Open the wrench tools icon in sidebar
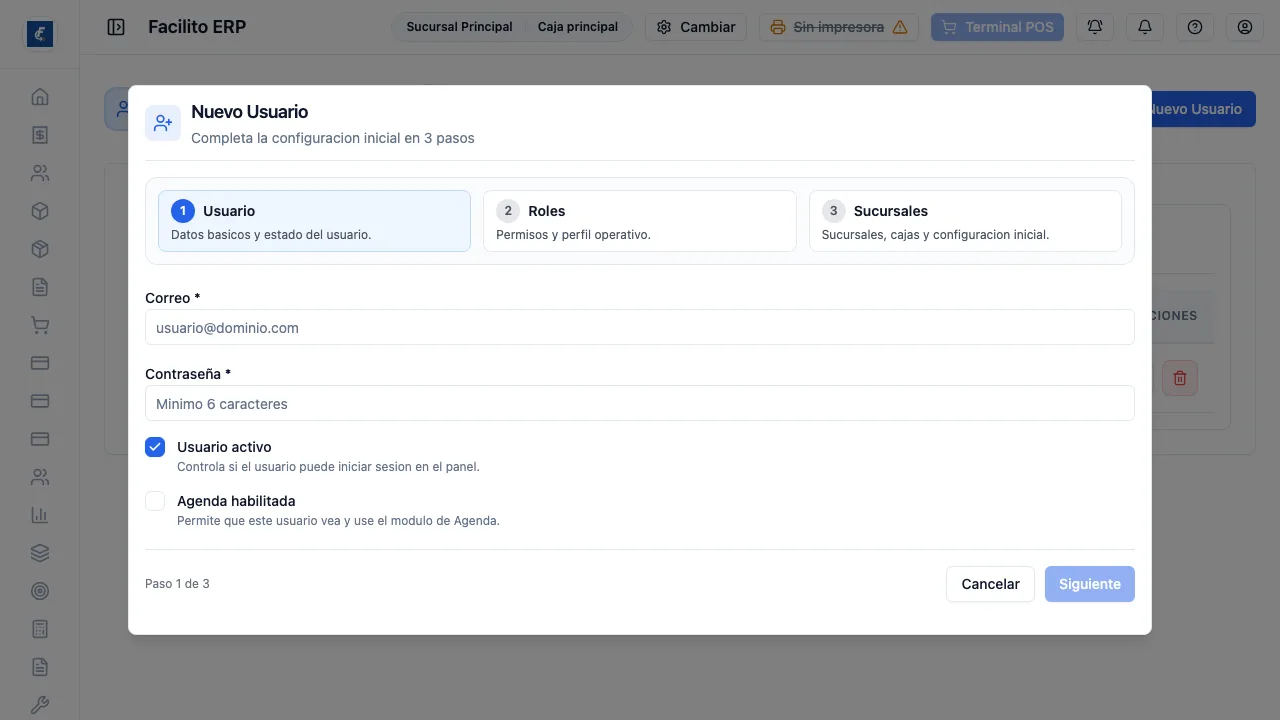This screenshot has width=1280, height=720. (40, 705)
